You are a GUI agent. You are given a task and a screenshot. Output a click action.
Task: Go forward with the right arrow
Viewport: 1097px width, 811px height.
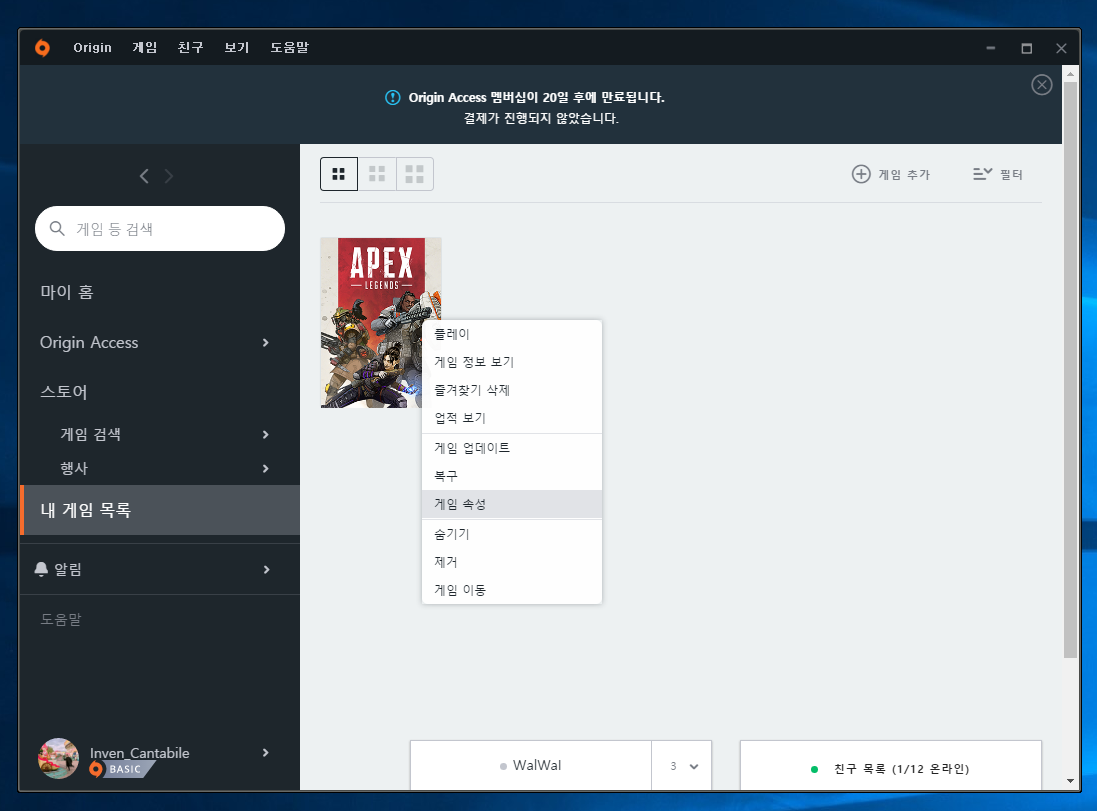point(169,176)
